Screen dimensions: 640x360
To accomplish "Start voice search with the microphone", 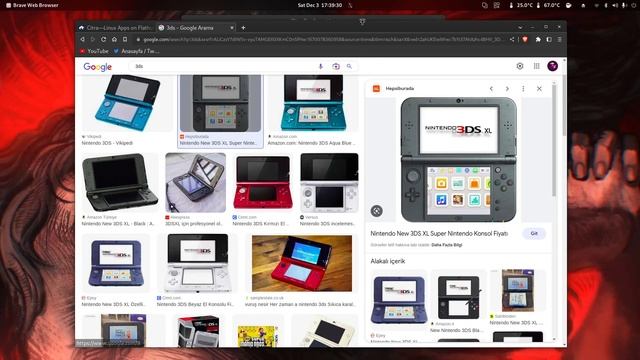I will (x=320, y=66).
